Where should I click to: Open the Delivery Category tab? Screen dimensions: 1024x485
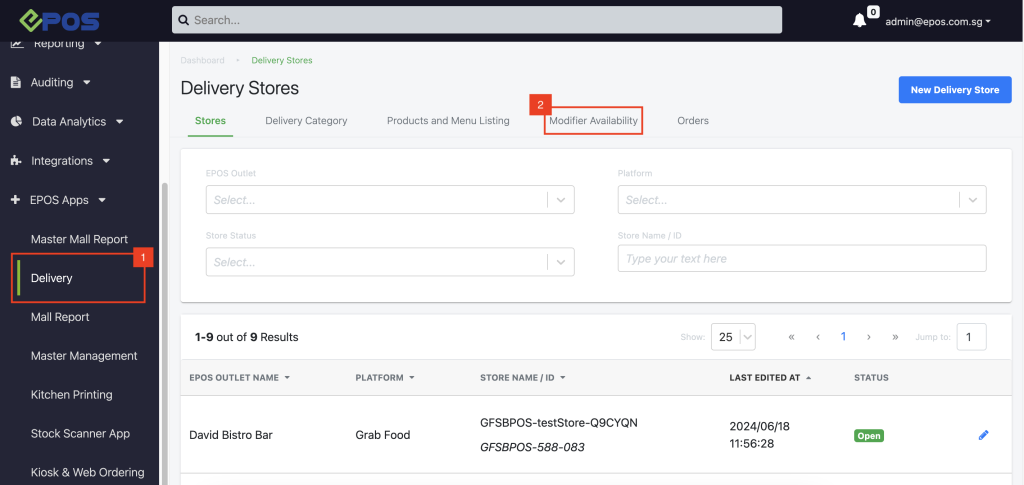[x=306, y=121]
